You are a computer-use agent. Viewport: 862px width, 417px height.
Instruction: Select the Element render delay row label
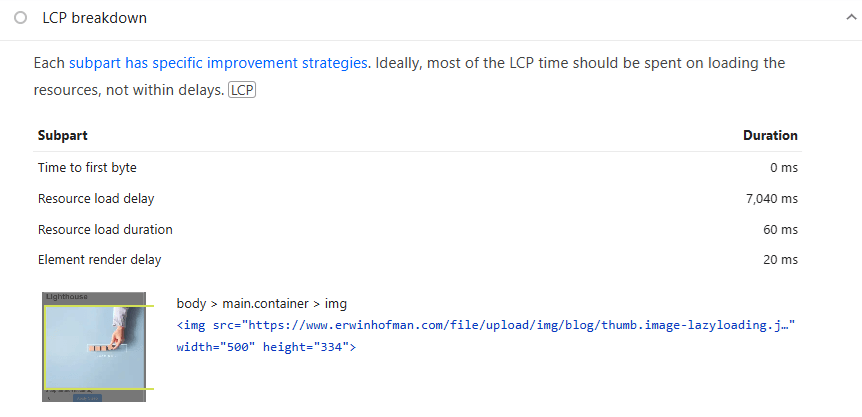(99, 260)
